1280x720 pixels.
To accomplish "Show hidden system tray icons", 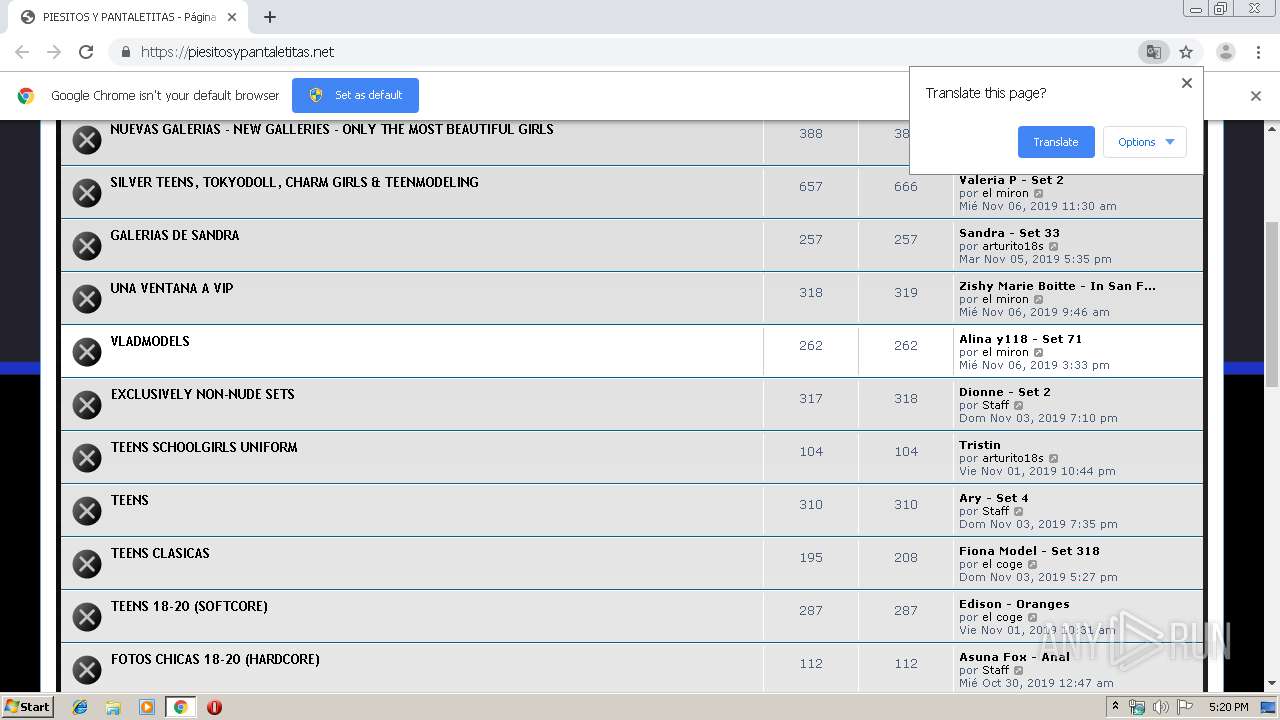I will 1115,707.
